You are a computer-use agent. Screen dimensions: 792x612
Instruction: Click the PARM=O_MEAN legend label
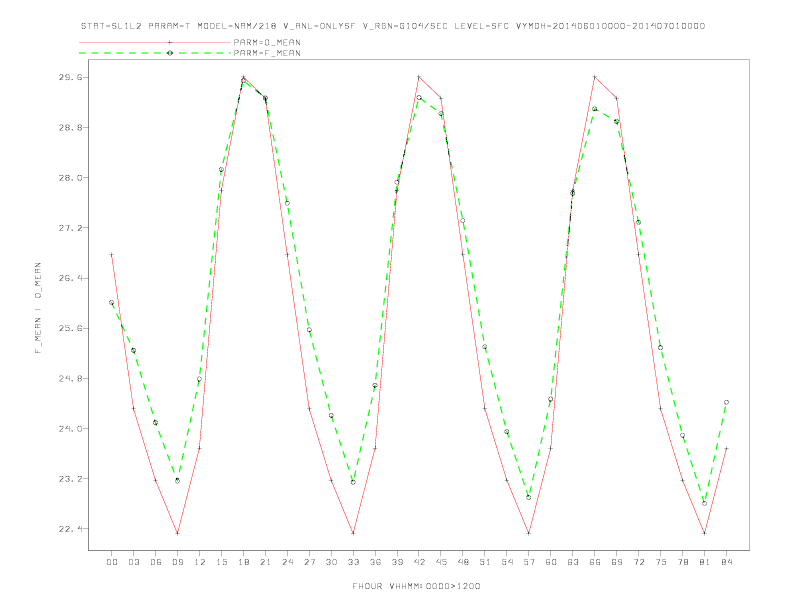[267, 42]
